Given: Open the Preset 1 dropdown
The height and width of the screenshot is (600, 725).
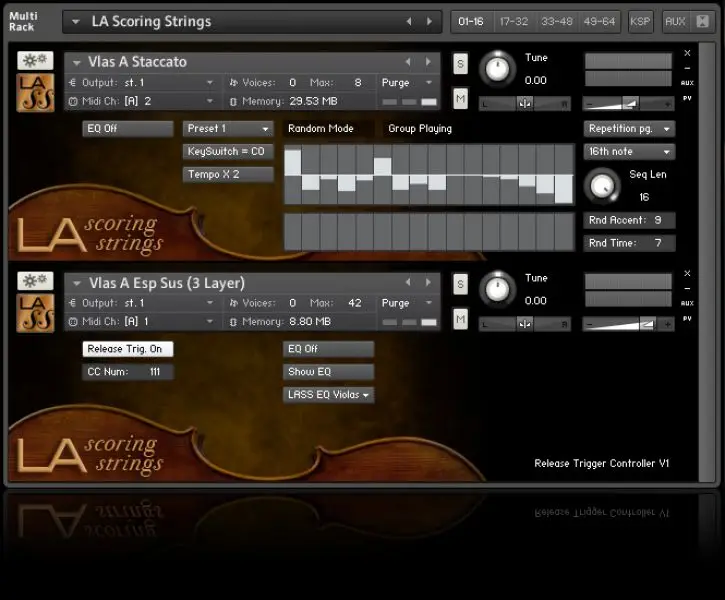Looking at the screenshot, I should 228,129.
